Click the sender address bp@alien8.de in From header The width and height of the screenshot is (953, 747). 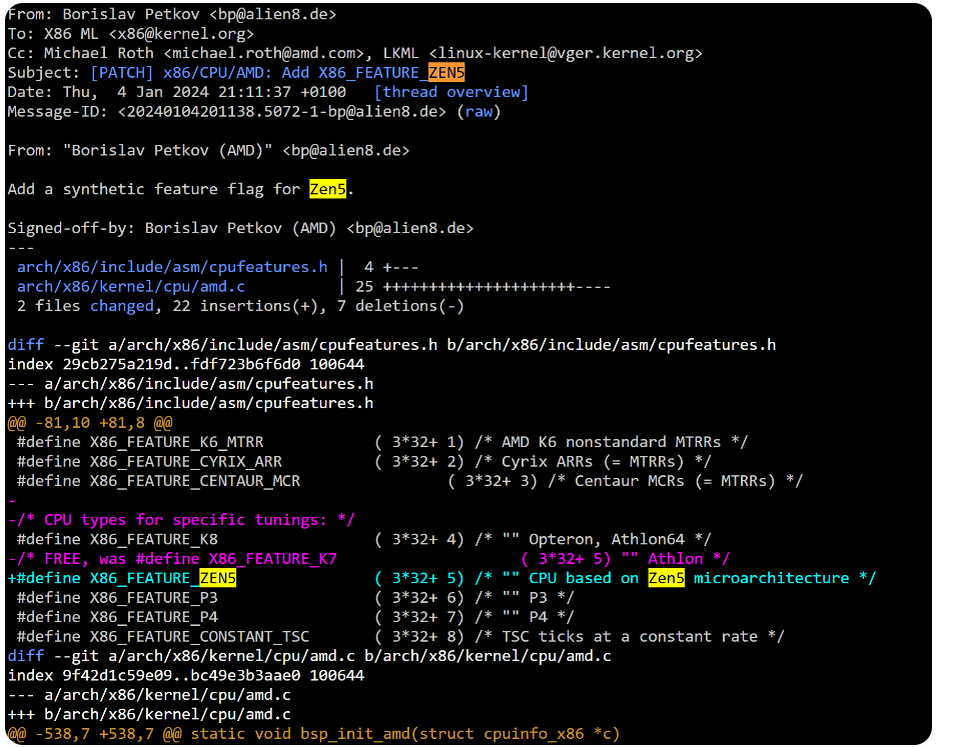(x=273, y=15)
